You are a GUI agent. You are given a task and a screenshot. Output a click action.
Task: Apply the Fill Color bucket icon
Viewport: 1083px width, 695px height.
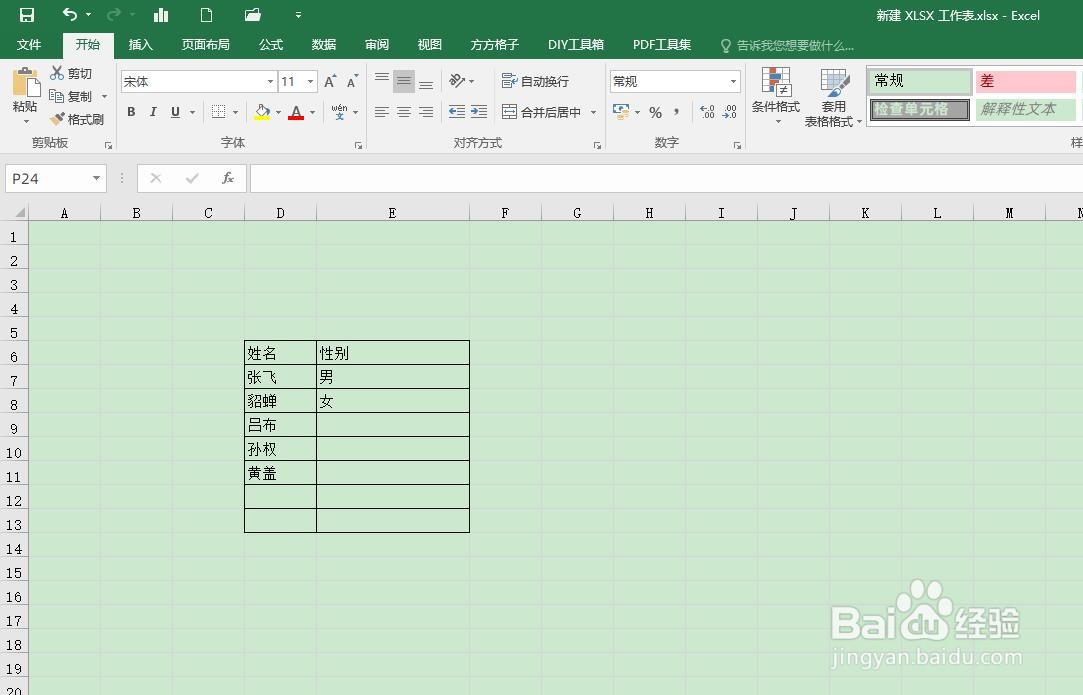(x=260, y=112)
